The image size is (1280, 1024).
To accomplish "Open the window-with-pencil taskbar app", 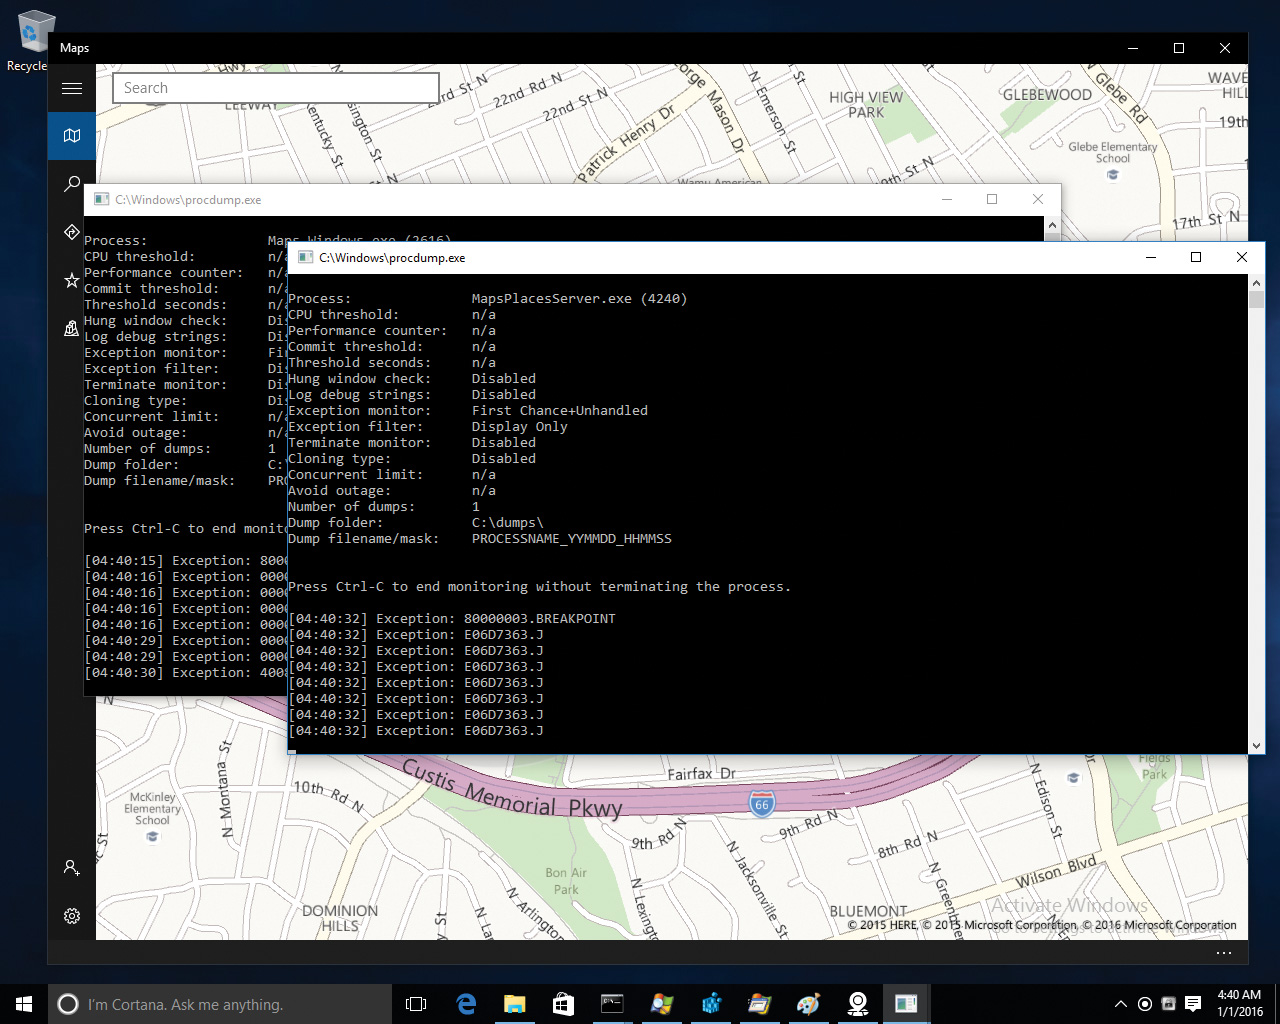I will click(x=759, y=1004).
